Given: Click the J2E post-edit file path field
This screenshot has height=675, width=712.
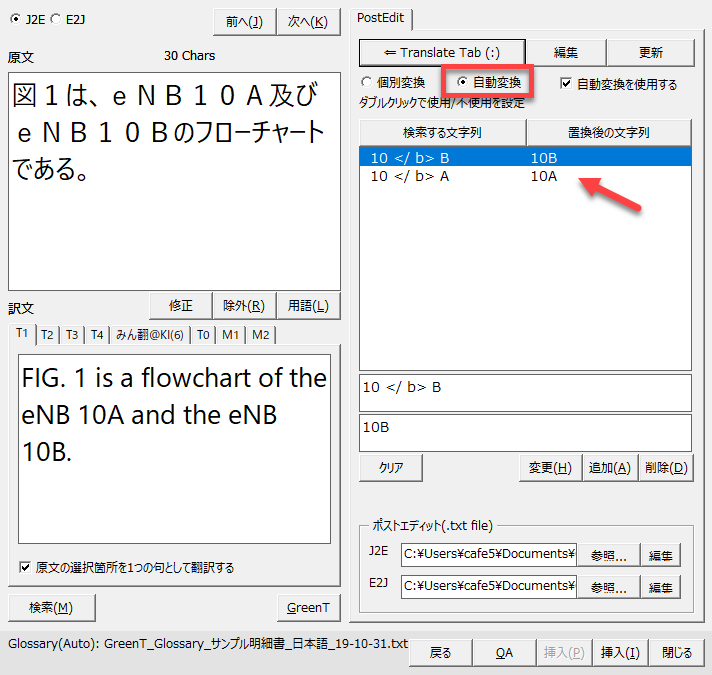Looking at the screenshot, I should point(489,554).
